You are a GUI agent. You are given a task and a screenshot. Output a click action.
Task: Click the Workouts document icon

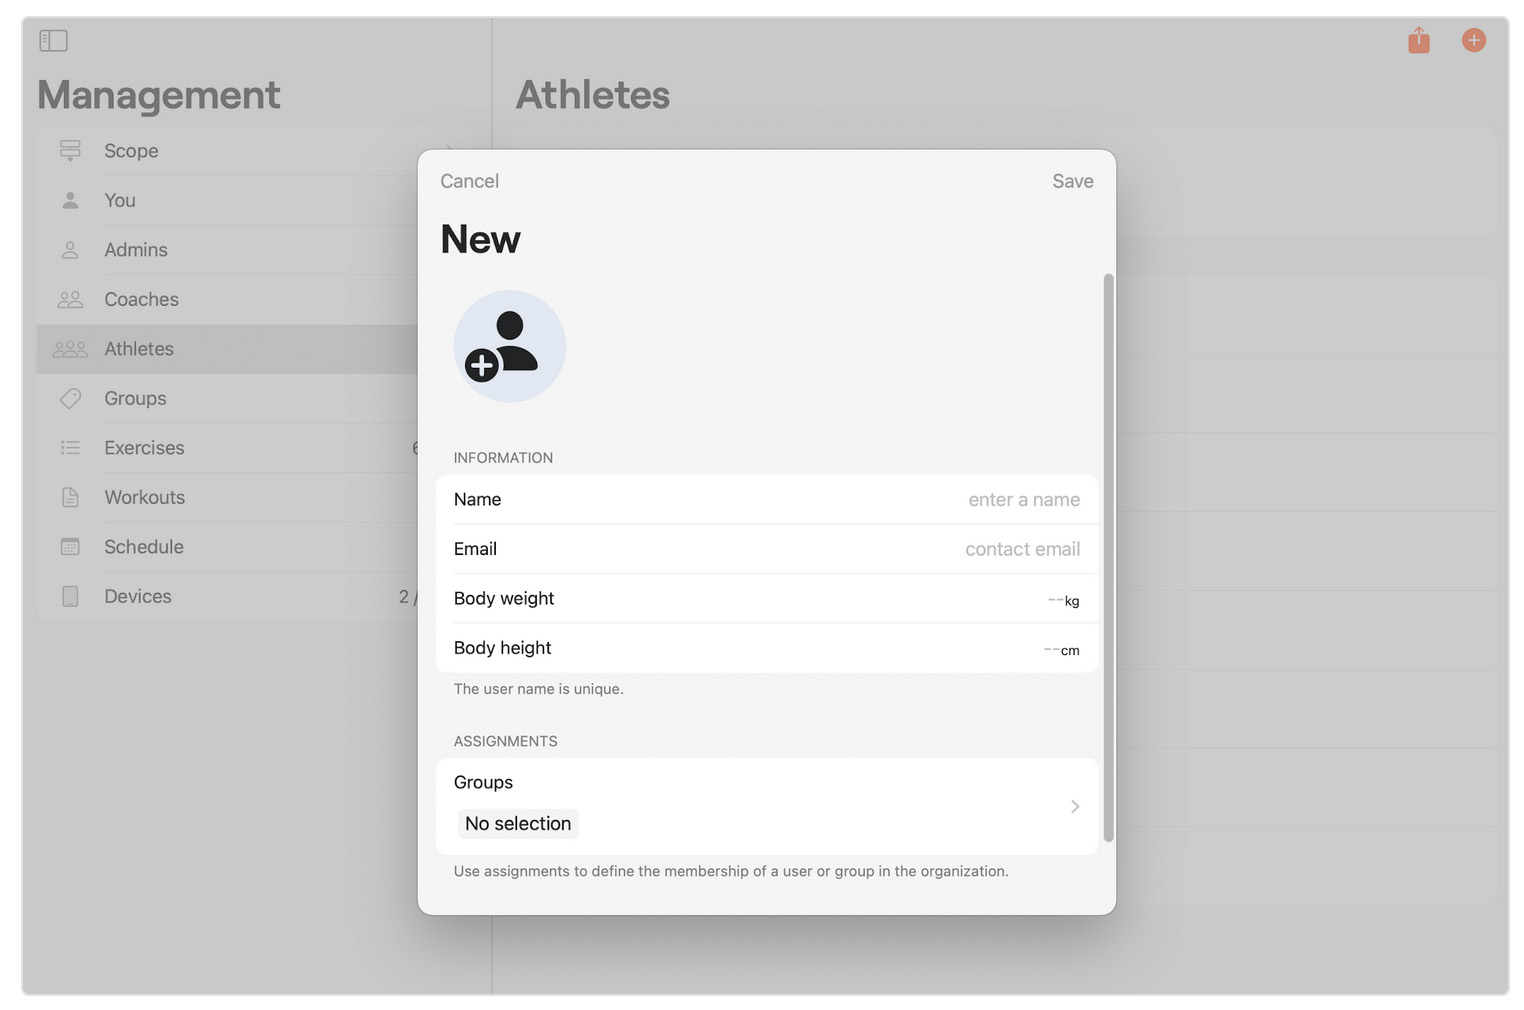point(70,497)
